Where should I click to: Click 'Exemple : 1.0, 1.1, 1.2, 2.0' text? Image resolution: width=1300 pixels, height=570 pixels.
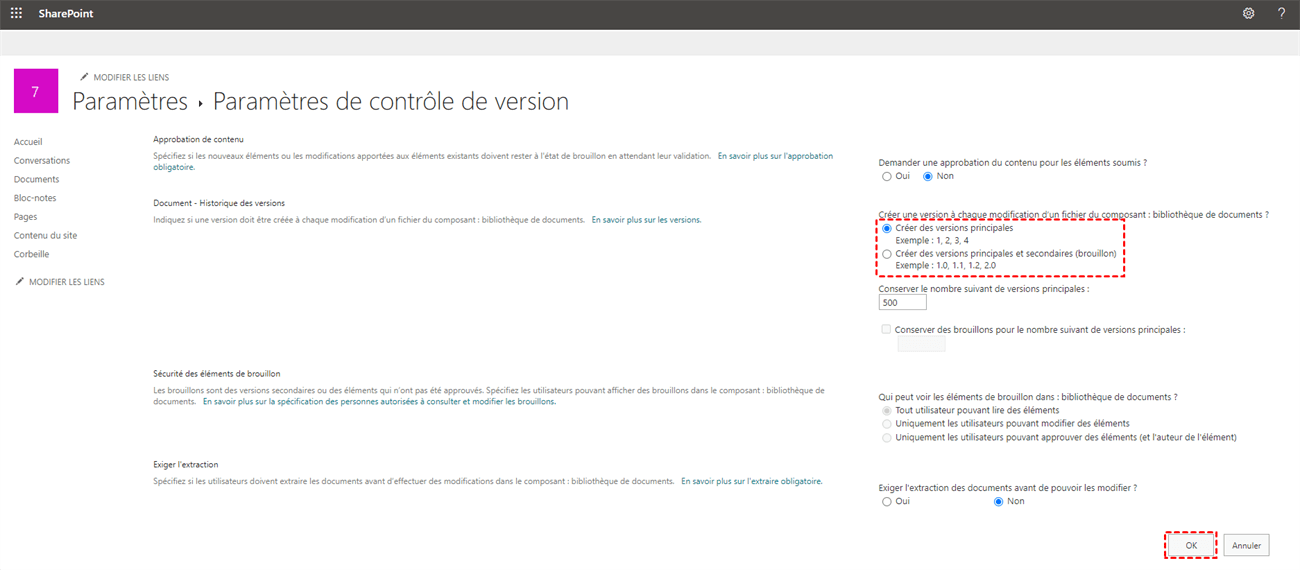947,266
